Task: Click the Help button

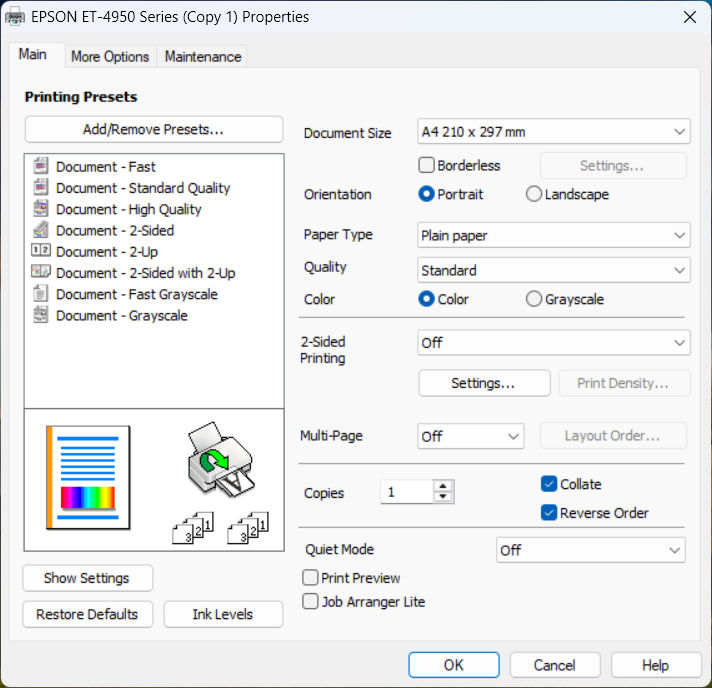Action: click(x=655, y=665)
